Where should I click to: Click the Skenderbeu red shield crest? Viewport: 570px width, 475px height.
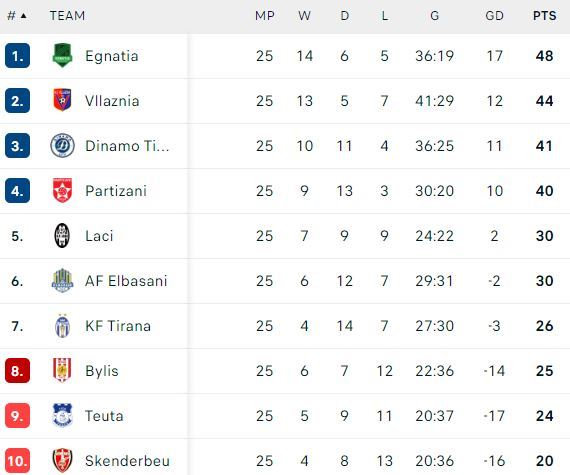tap(62, 460)
